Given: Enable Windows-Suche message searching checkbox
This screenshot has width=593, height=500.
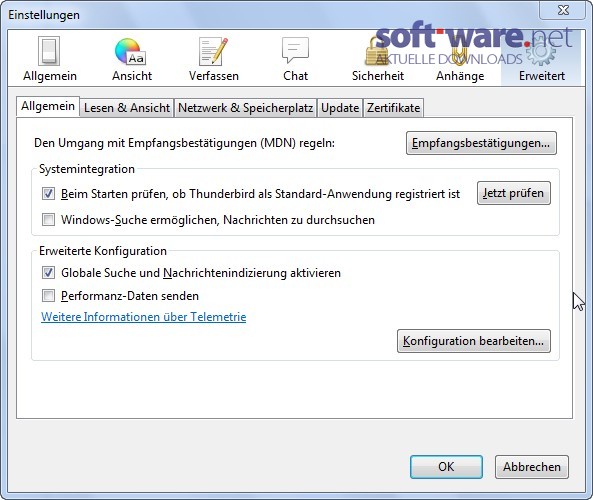Looking at the screenshot, I should (48, 219).
